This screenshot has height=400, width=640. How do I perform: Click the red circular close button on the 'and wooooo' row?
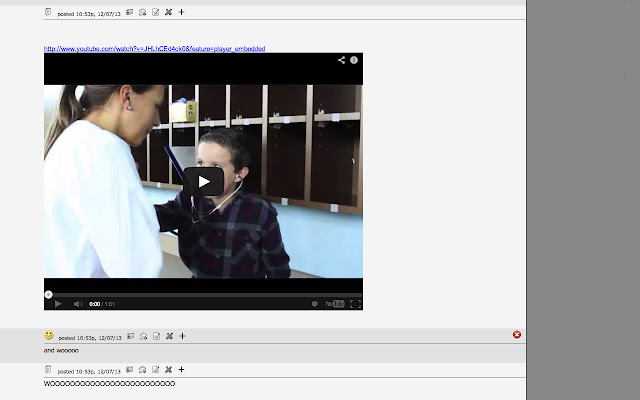[517, 335]
